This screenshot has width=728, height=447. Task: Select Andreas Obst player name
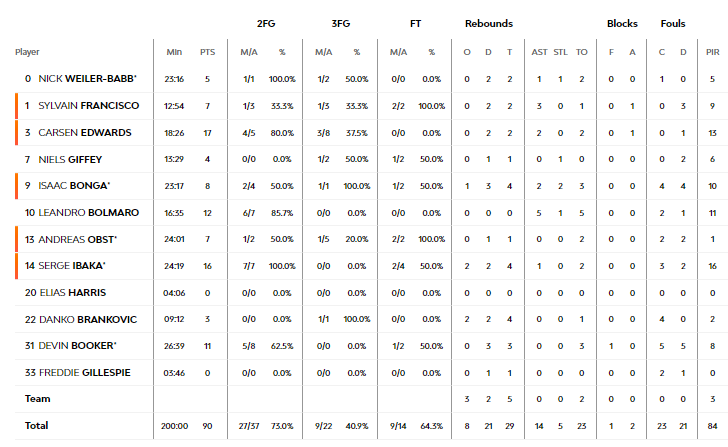78,240
